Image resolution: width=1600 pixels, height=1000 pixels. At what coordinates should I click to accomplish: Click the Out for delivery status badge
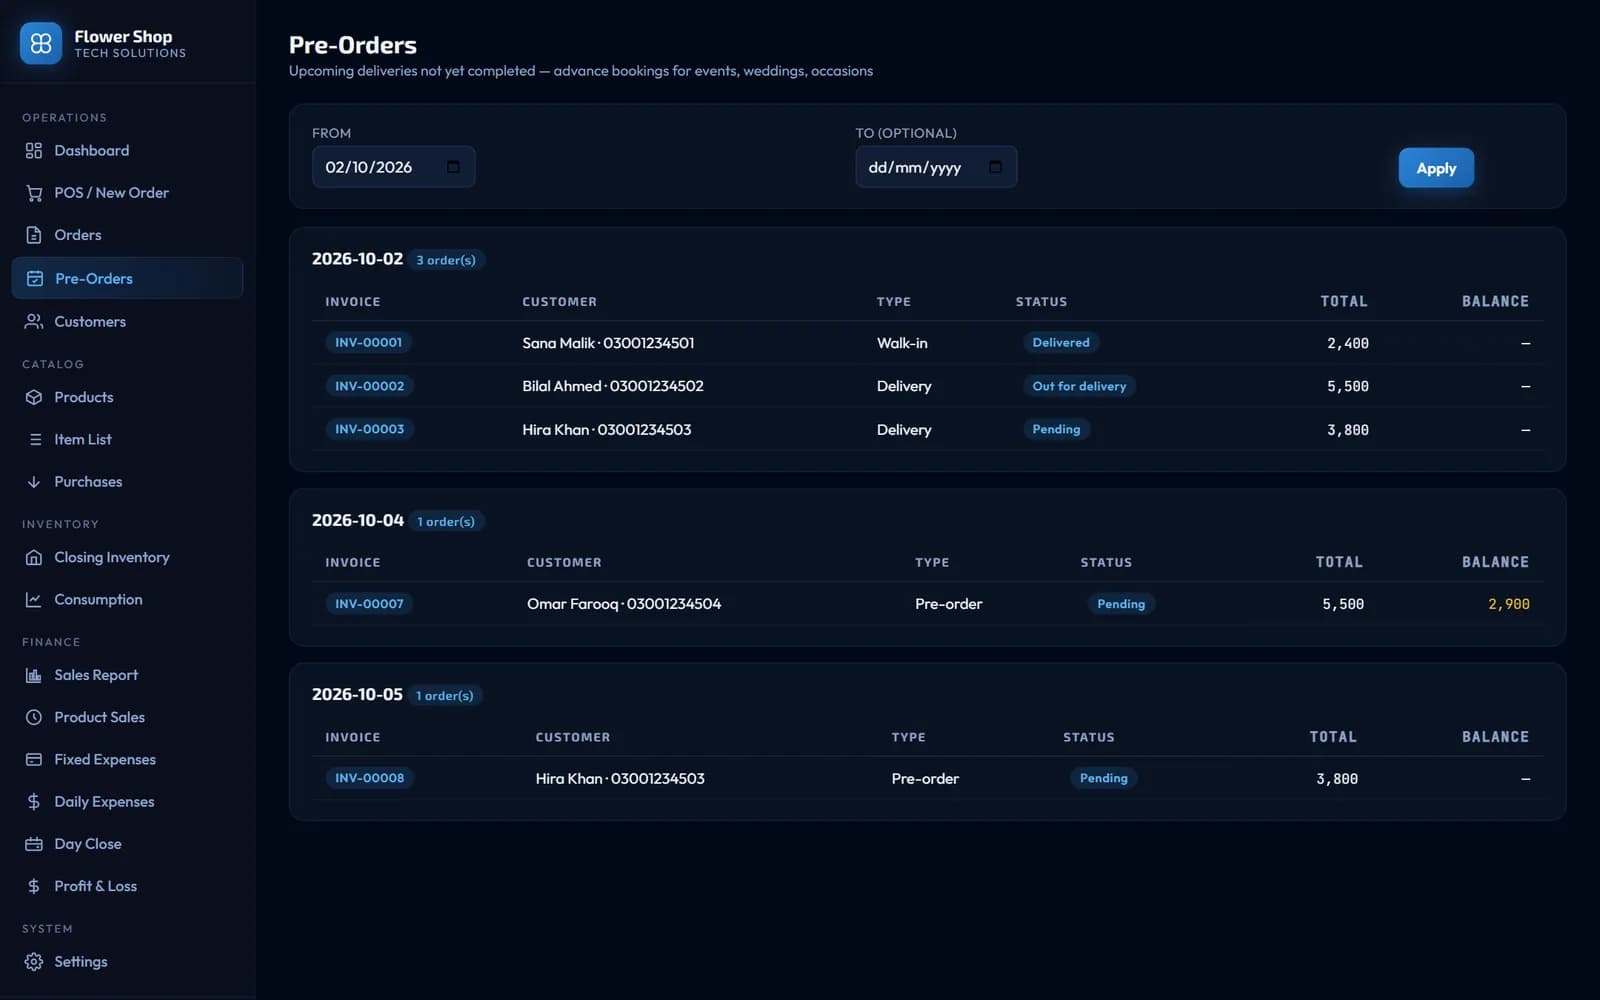(1079, 386)
